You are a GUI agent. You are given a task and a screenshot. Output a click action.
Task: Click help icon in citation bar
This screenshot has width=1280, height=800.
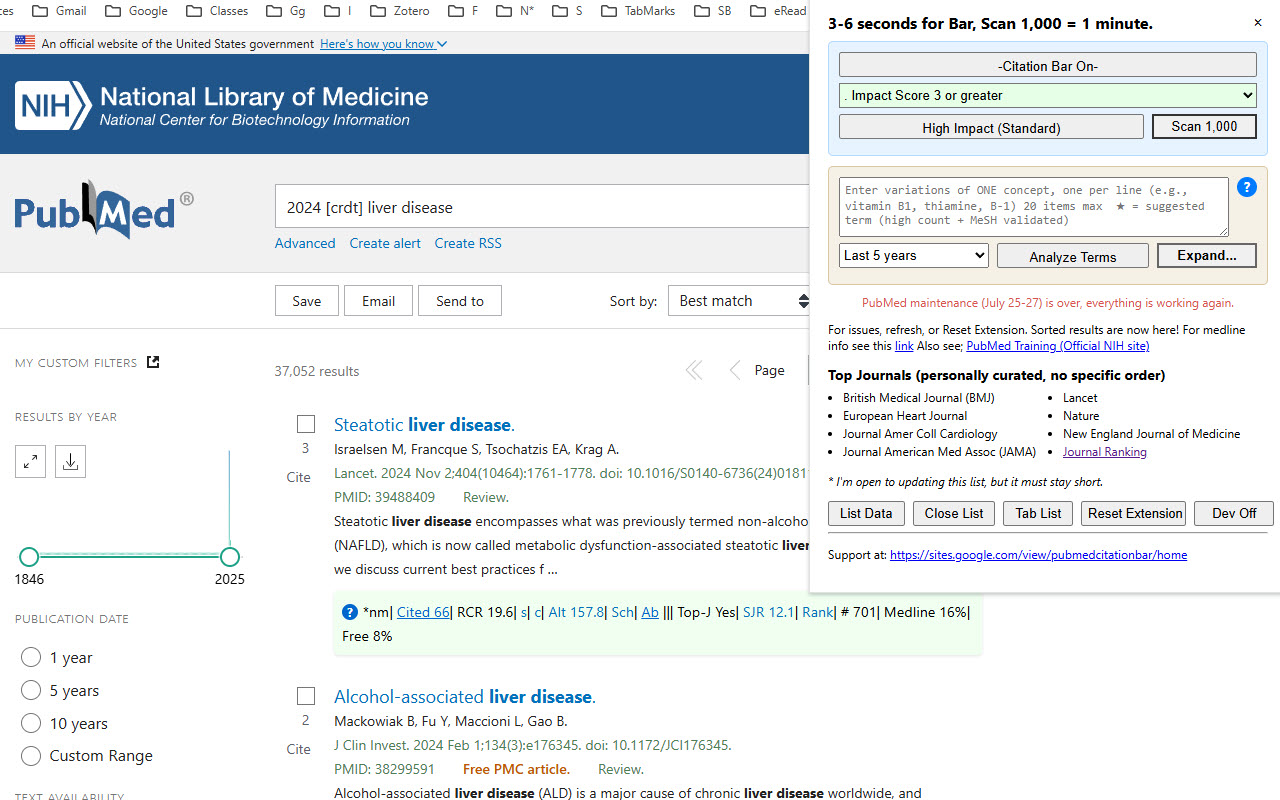click(x=350, y=612)
